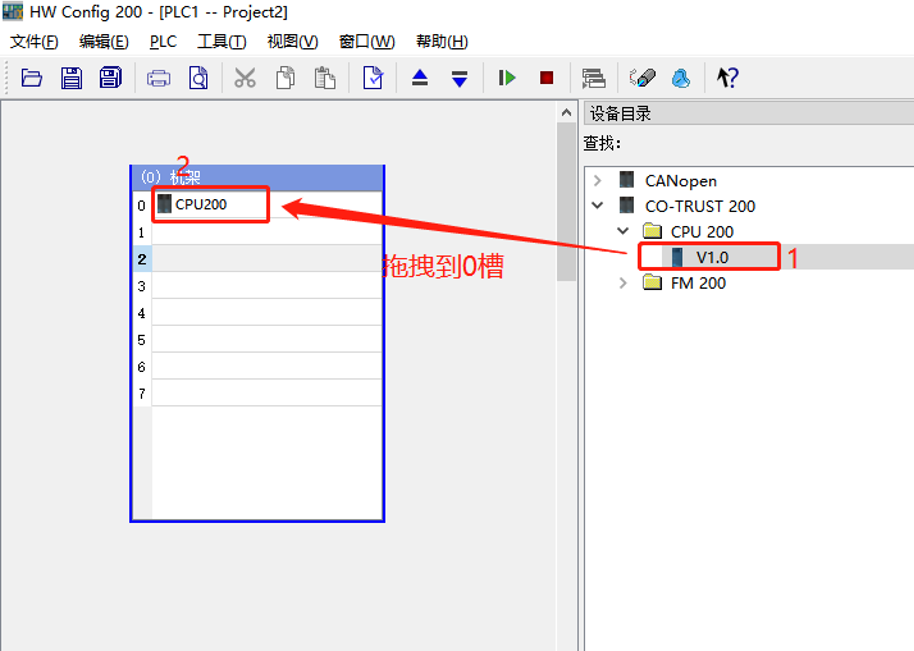The width and height of the screenshot is (914, 651).
Task: Click the scroll-up arrow of rack view
Action: pyautogui.click(x=566, y=113)
